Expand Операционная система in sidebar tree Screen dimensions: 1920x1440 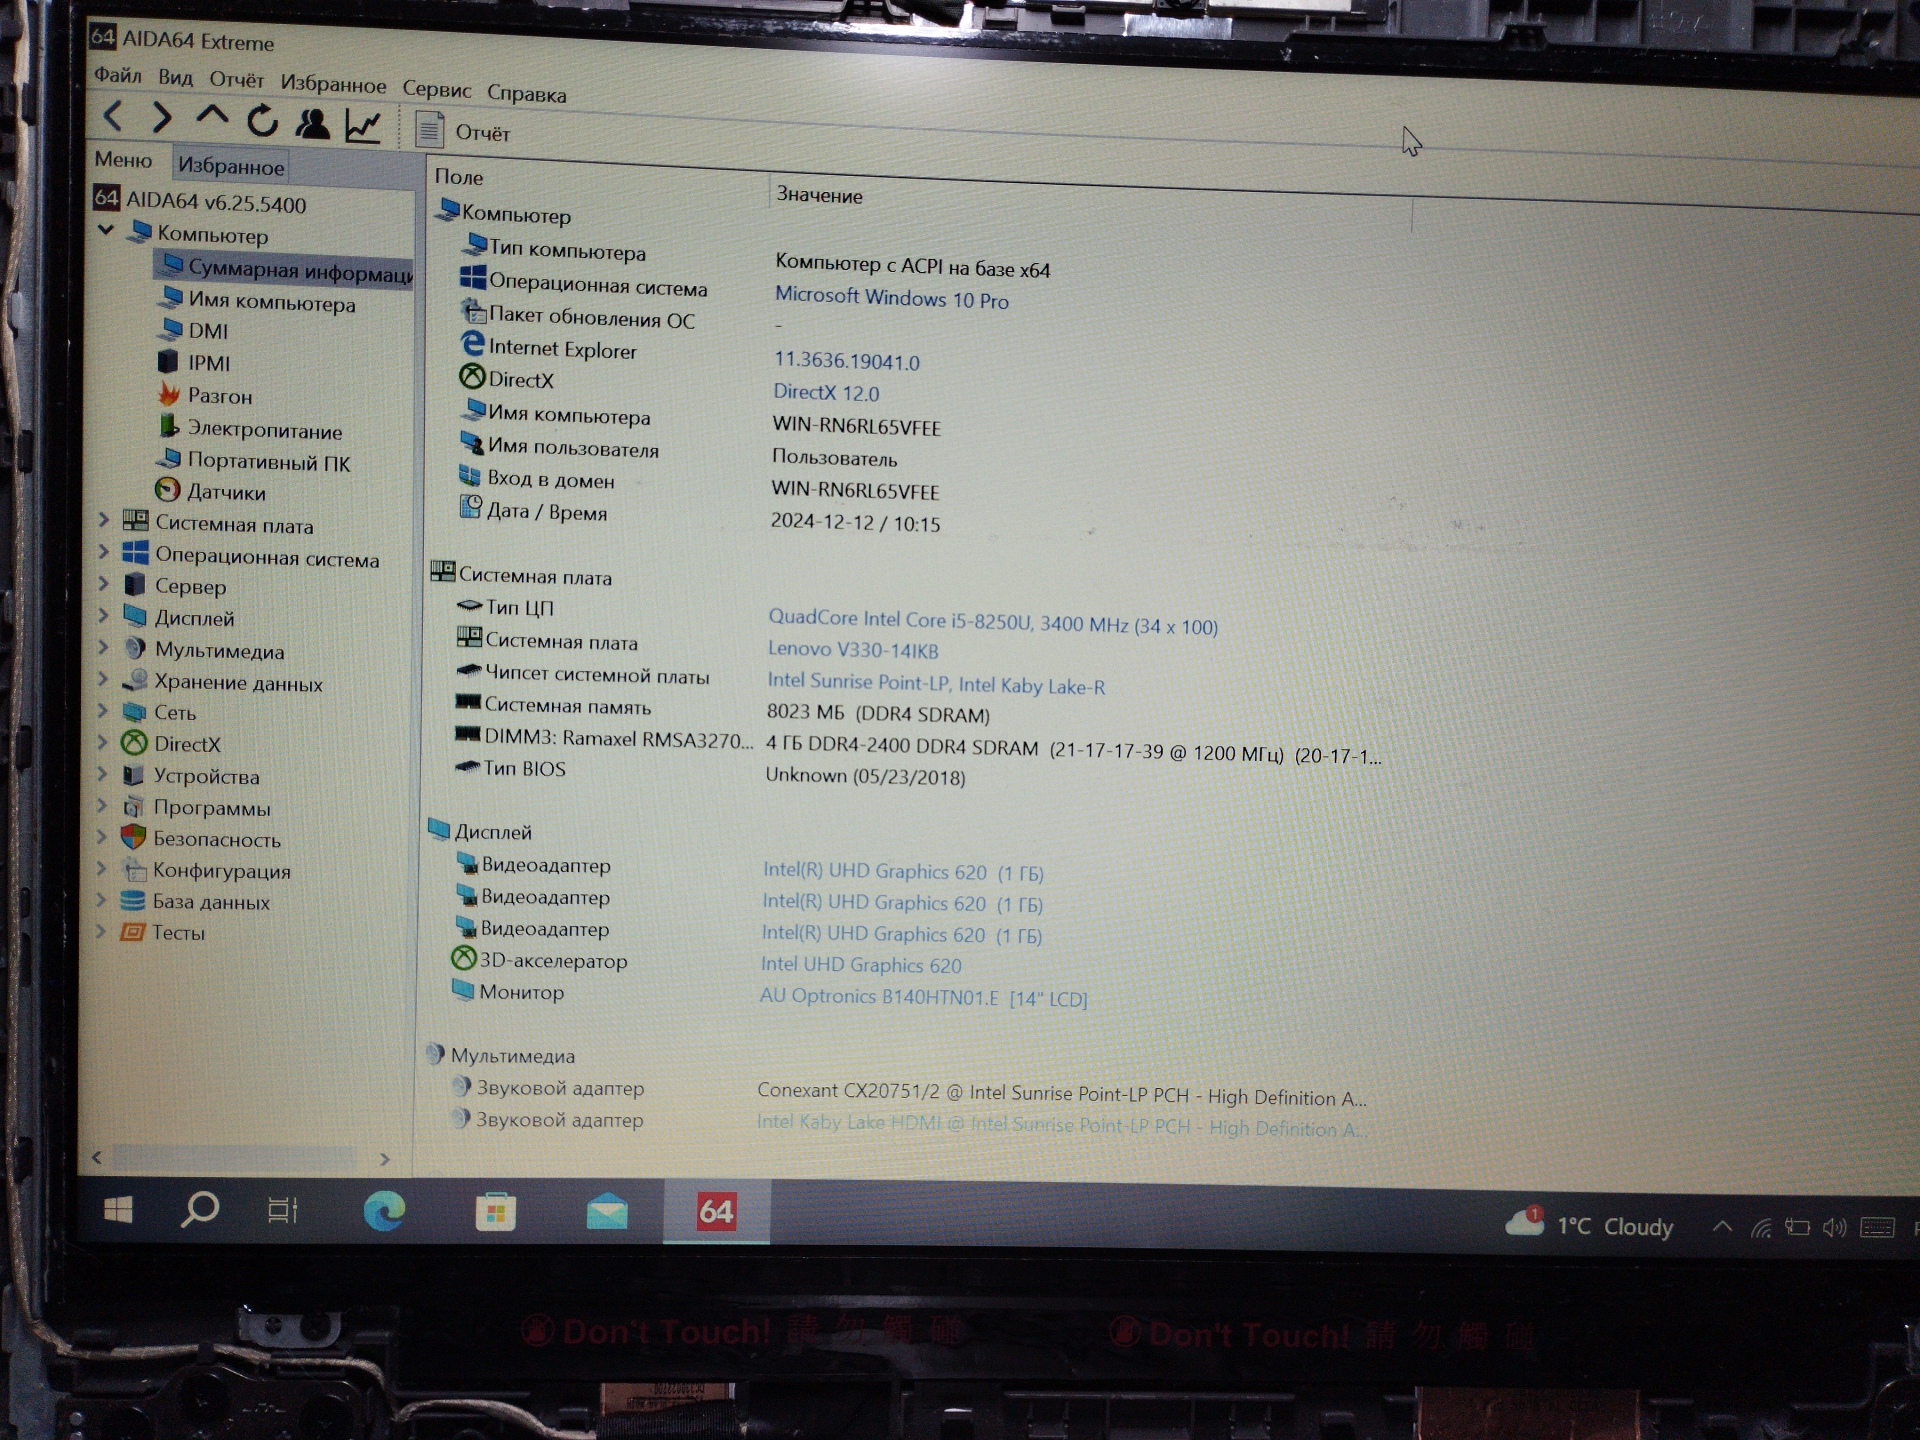(x=103, y=552)
